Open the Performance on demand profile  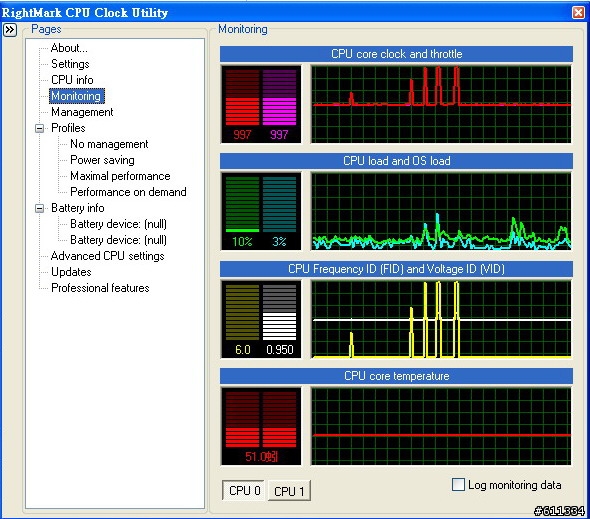128,192
